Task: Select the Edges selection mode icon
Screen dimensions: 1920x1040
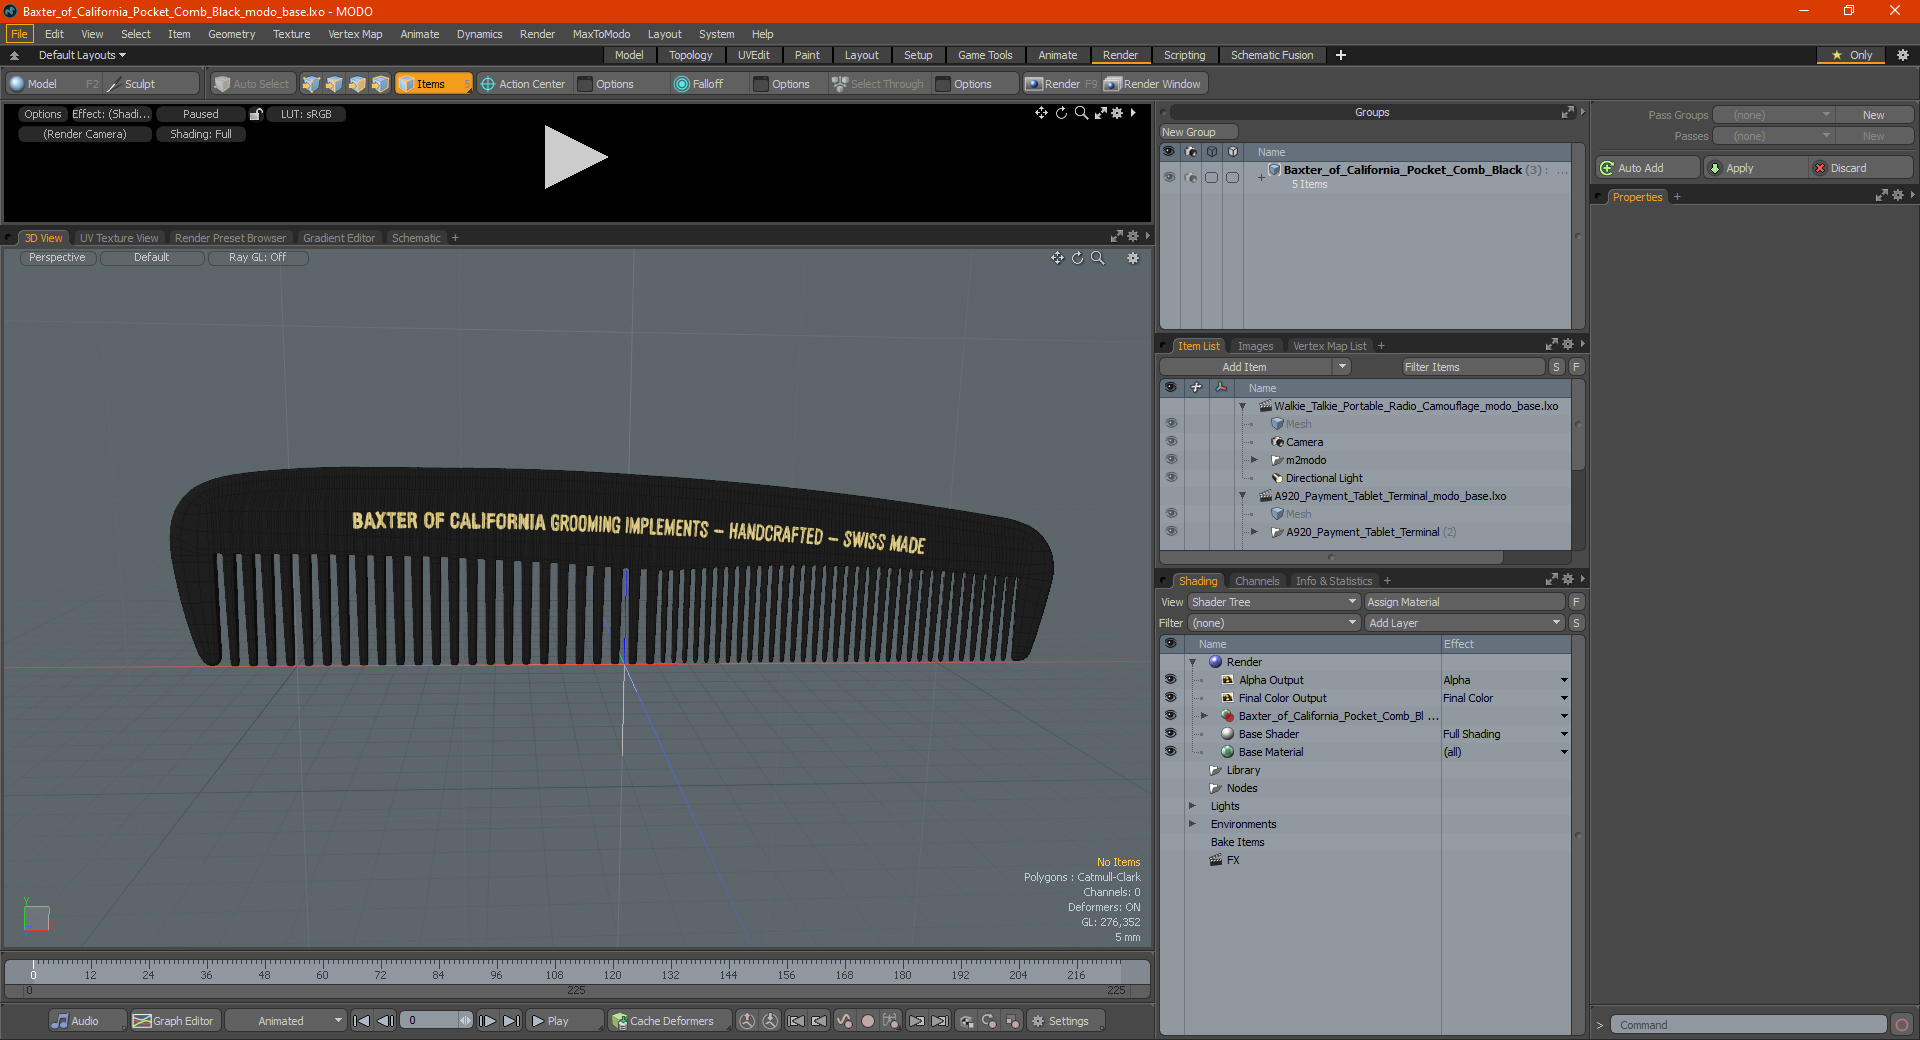Action: (x=334, y=84)
